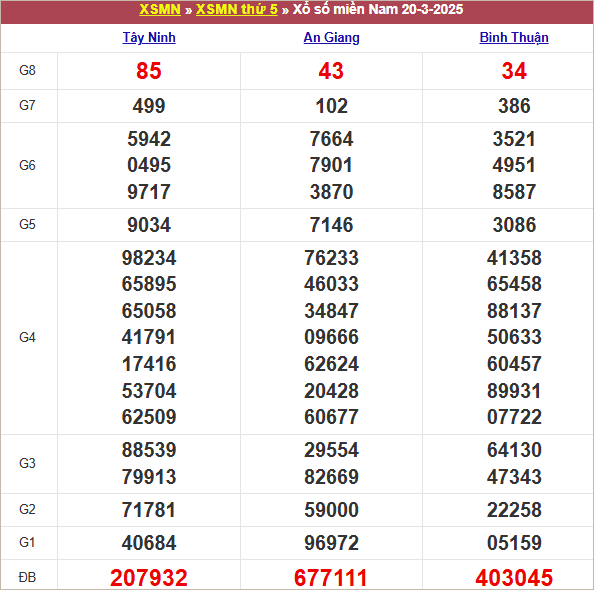Screen dimensions: 594x590
Task: Click the G8 row label
Action: (27, 70)
